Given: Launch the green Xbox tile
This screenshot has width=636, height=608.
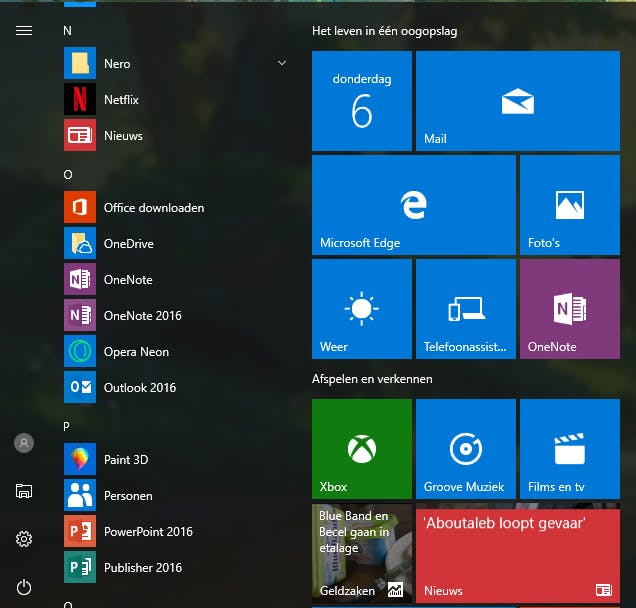Looking at the screenshot, I should [362, 449].
